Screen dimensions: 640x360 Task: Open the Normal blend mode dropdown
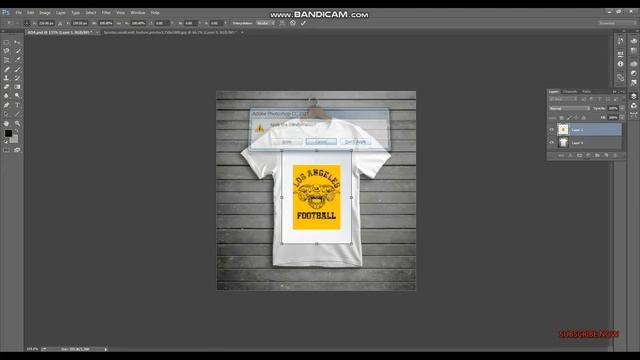coord(569,108)
